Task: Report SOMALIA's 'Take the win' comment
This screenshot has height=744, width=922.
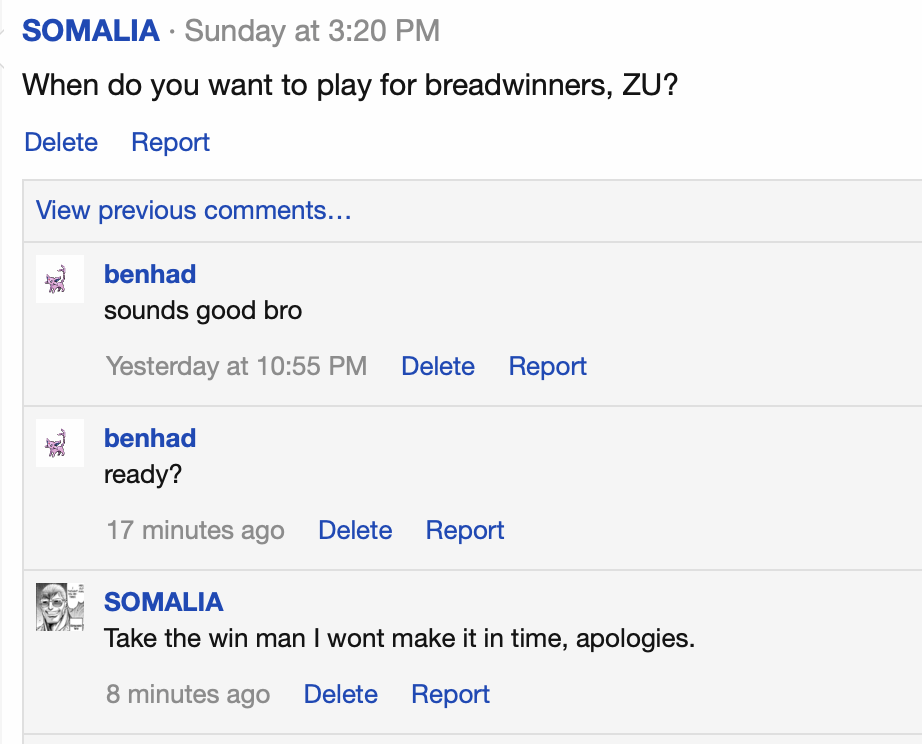Action: [450, 693]
